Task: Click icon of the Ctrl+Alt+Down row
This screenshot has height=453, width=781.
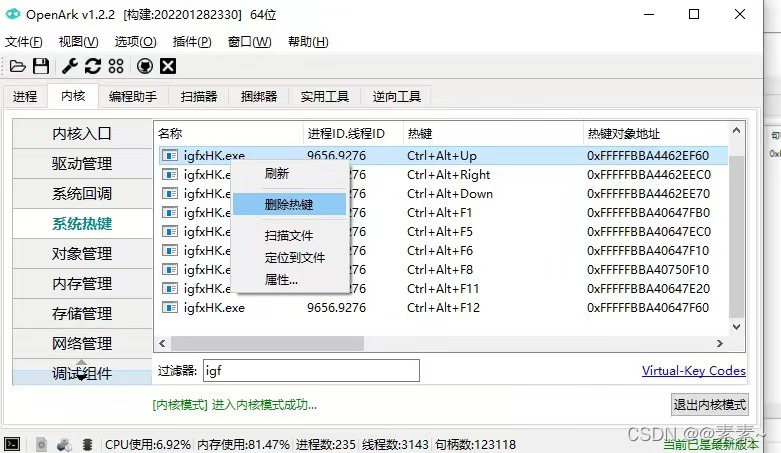Action: pyautogui.click(x=170, y=193)
